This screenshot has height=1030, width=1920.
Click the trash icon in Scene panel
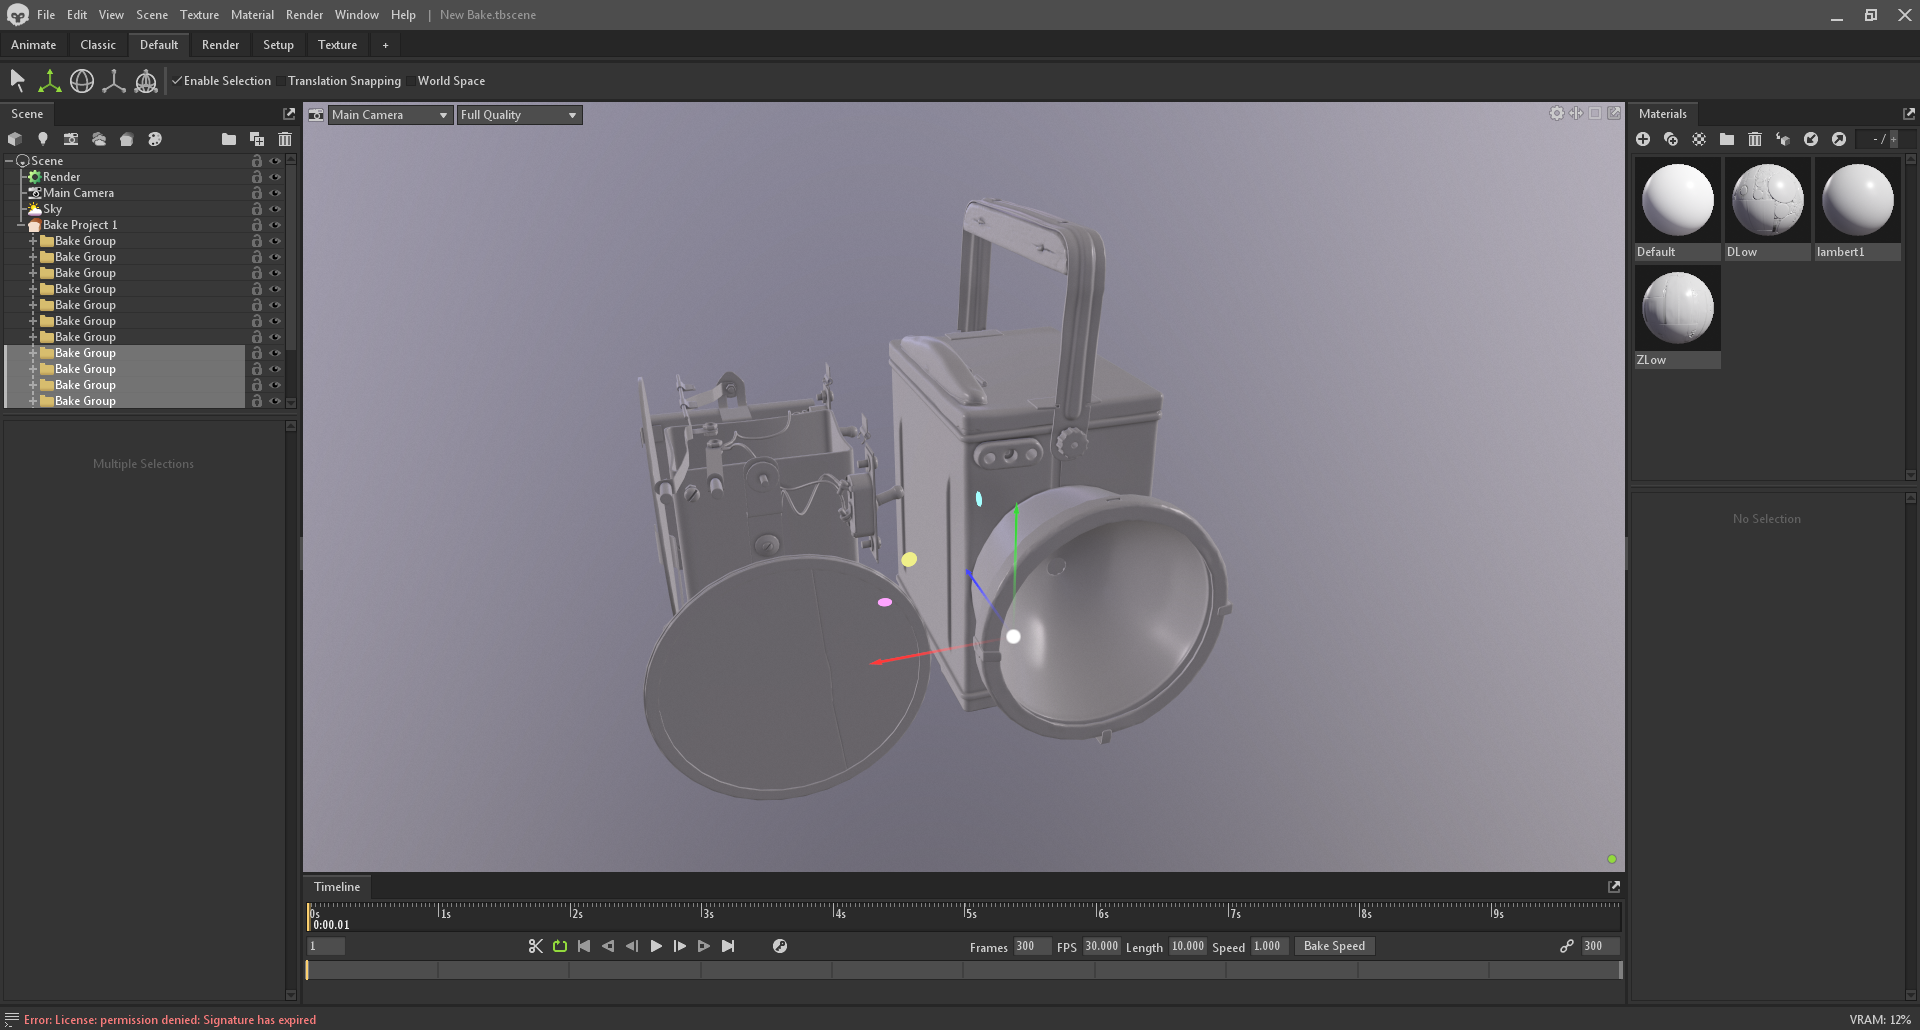coord(285,139)
